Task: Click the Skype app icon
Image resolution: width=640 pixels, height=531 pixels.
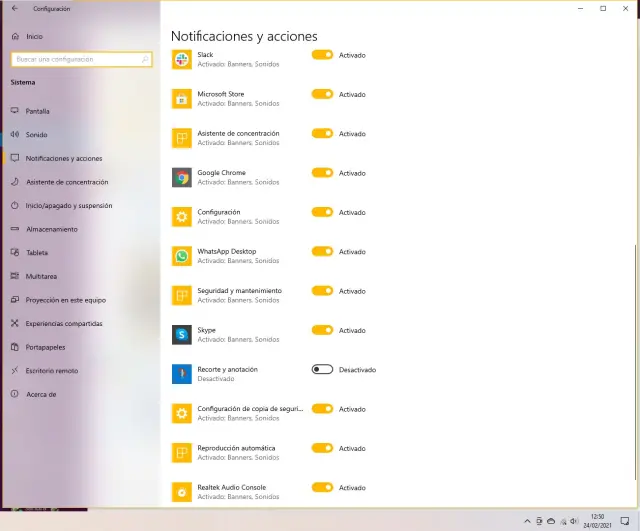Action: click(181, 335)
